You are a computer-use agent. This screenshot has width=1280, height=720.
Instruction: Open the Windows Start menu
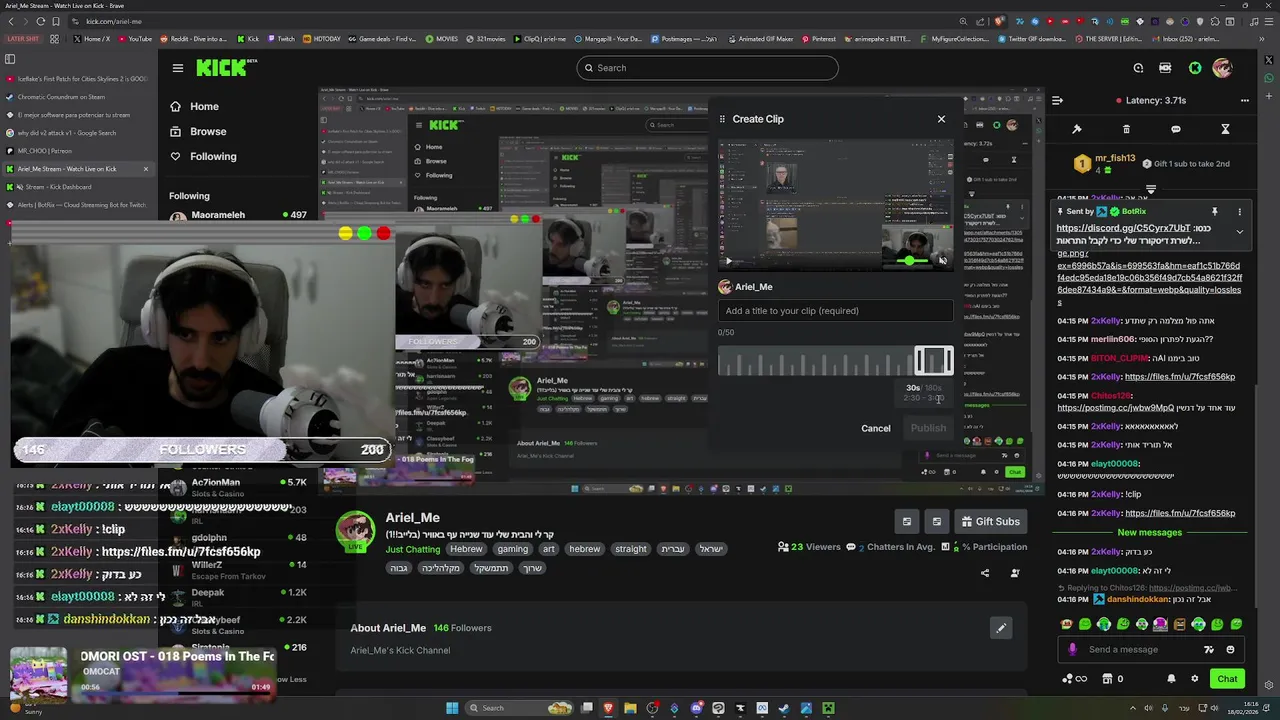[x=452, y=708]
